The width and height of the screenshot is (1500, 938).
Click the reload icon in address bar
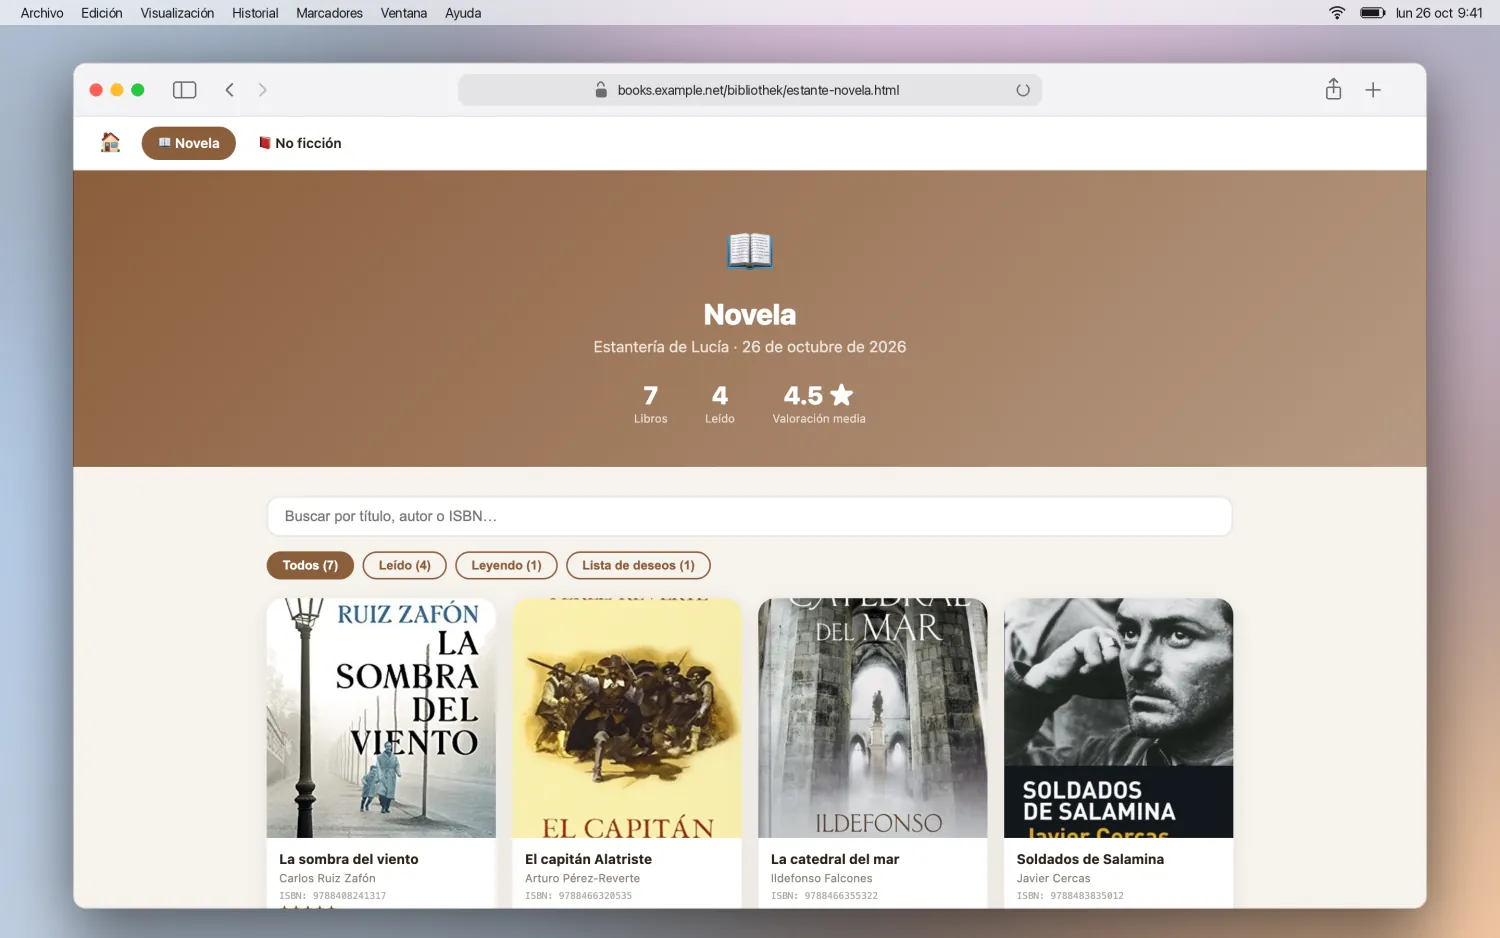pyautogui.click(x=1023, y=90)
